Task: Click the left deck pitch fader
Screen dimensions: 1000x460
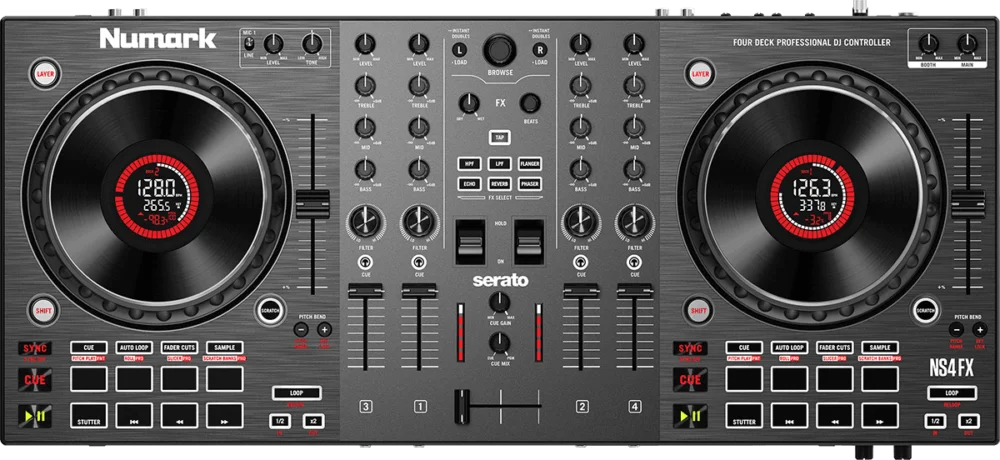Action: click(312, 204)
